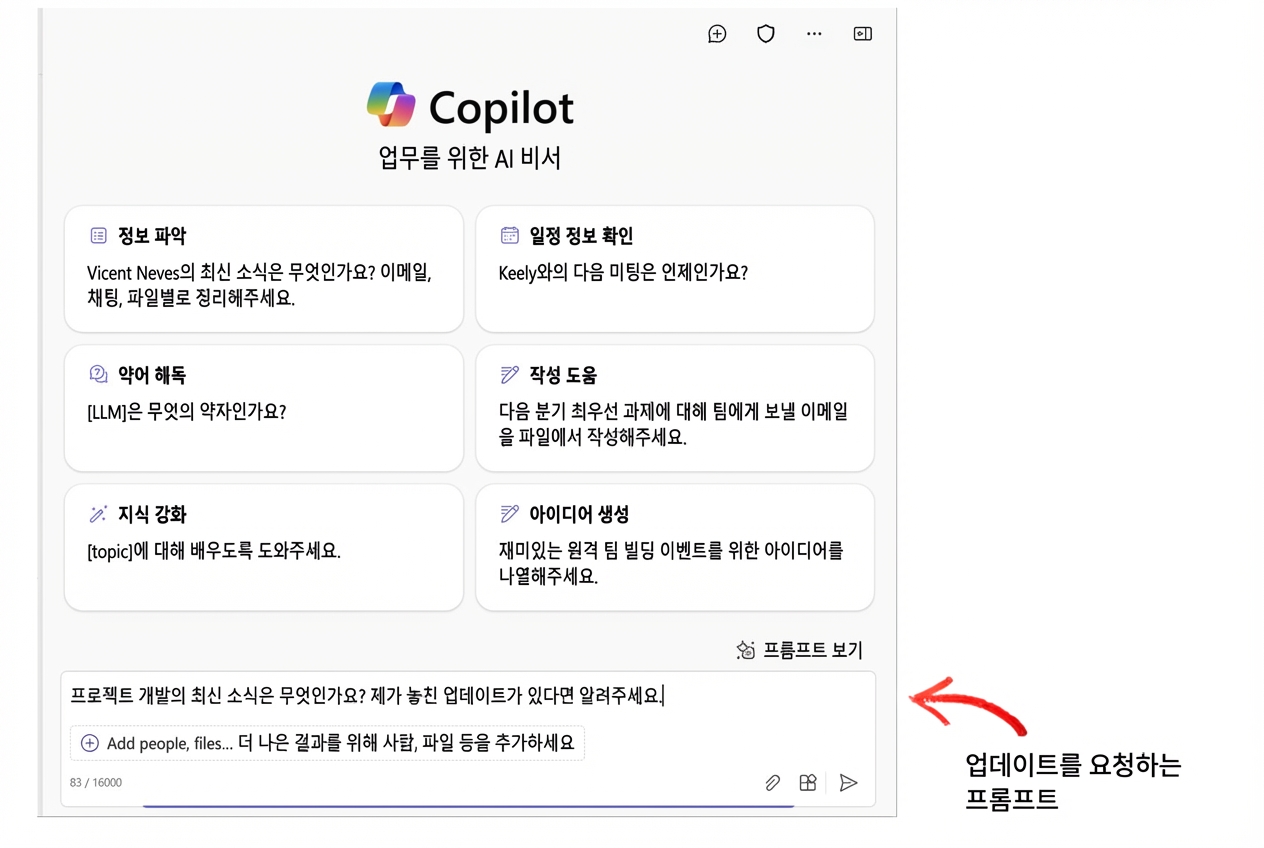Screen dimensions: 1264x848
Task: Select the 작성 도움 prompt card
Action: click(675, 408)
